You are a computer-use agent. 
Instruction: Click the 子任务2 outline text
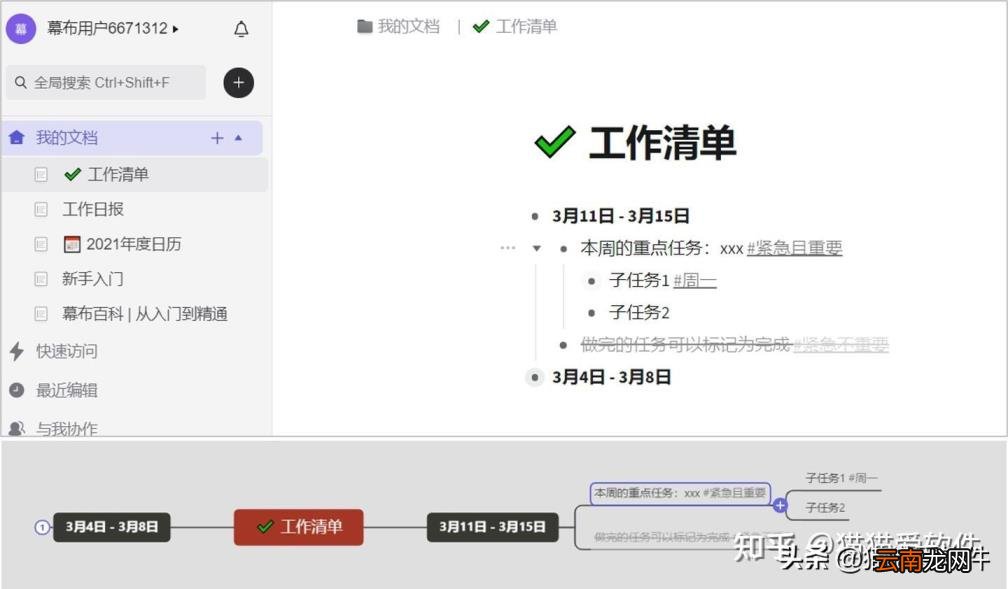(639, 313)
